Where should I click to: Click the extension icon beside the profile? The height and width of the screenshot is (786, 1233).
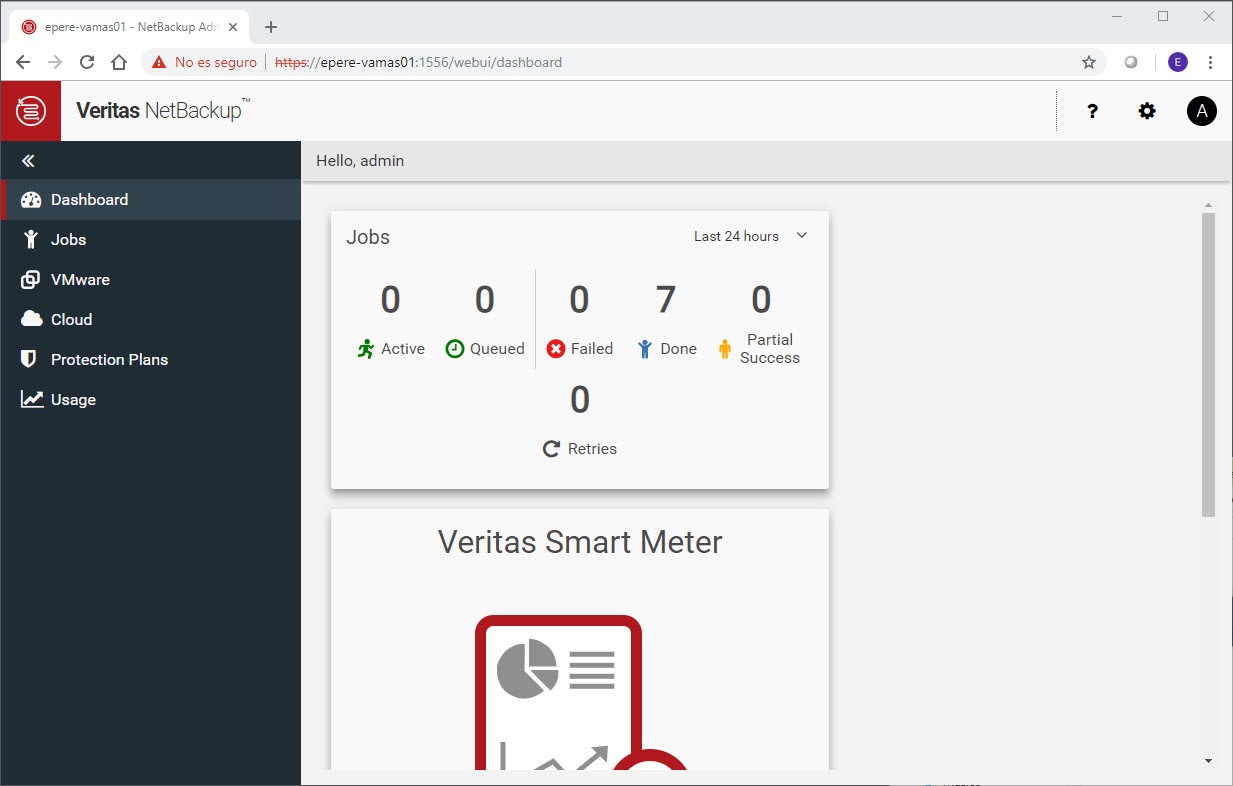(1131, 62)
